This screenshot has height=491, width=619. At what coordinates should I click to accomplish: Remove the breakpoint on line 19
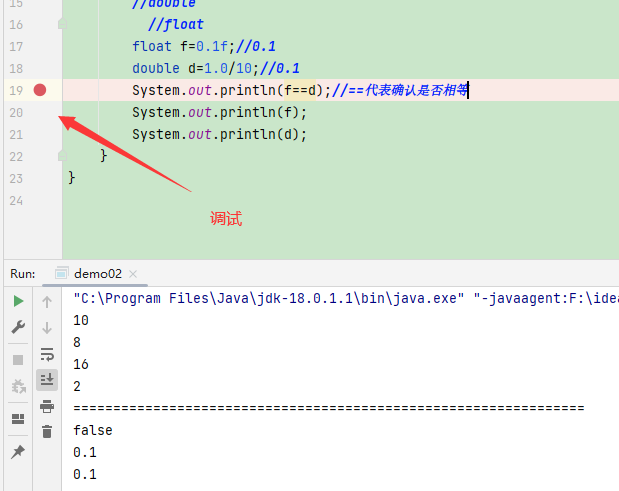coord(40,90)
